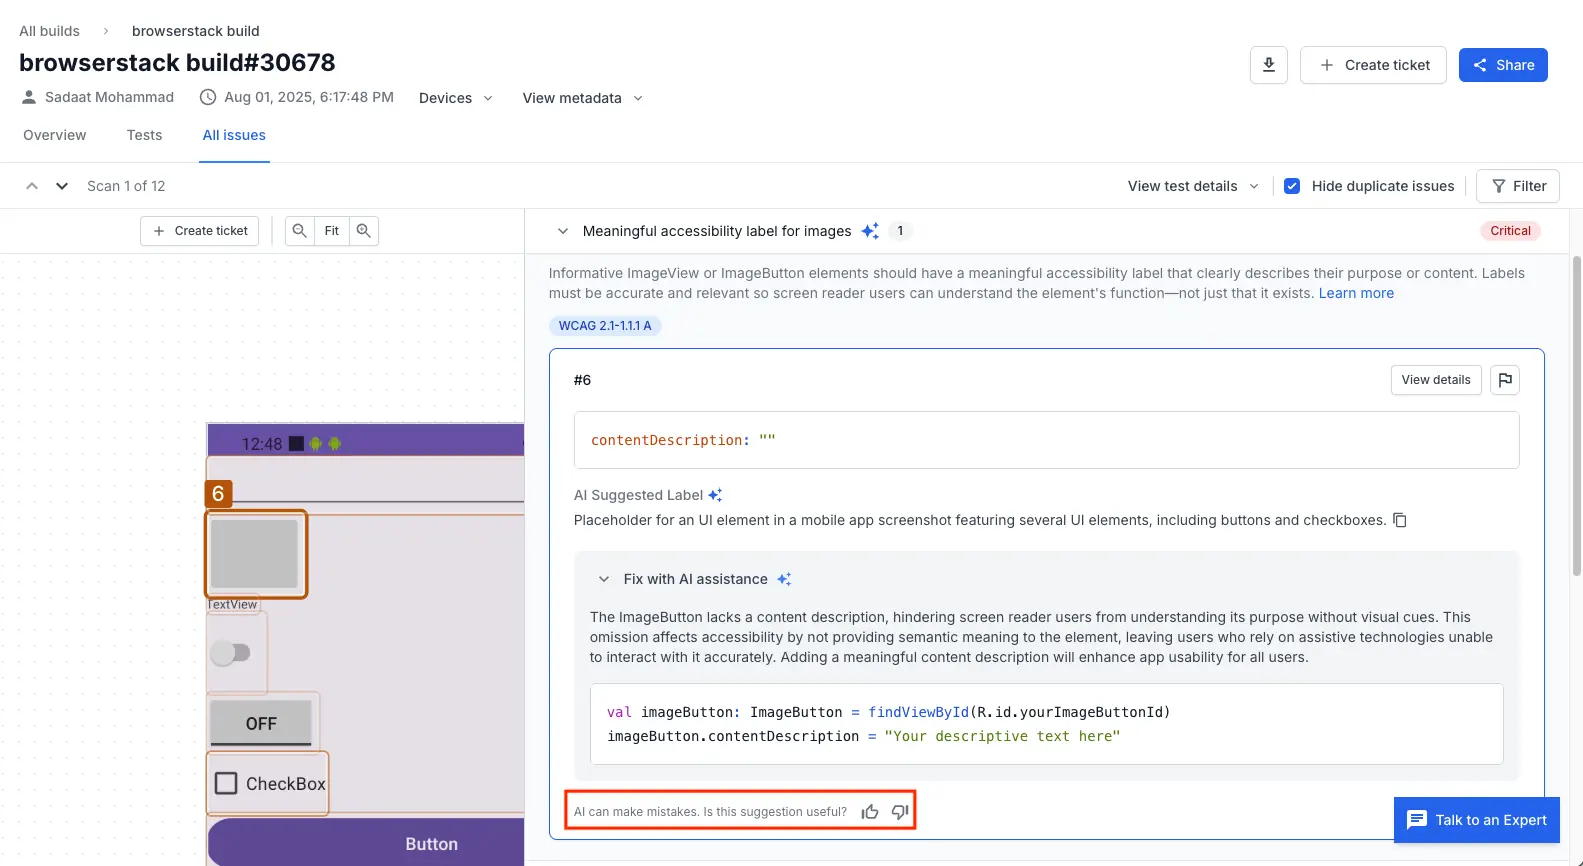The image size is (1583, 866).
Task: Collapse the Fix with AI assistance section
Action: click(604, 579)
